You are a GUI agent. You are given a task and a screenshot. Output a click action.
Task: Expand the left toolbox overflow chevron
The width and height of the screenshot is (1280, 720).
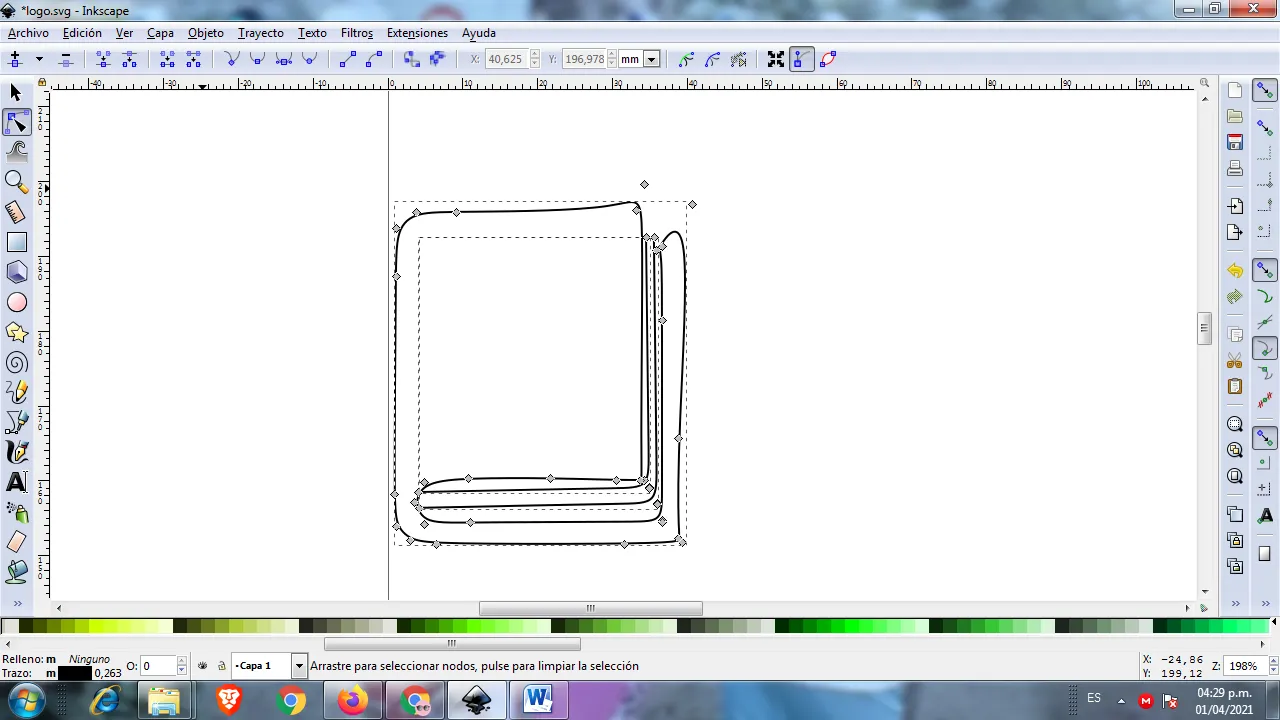tap(16, 604)
